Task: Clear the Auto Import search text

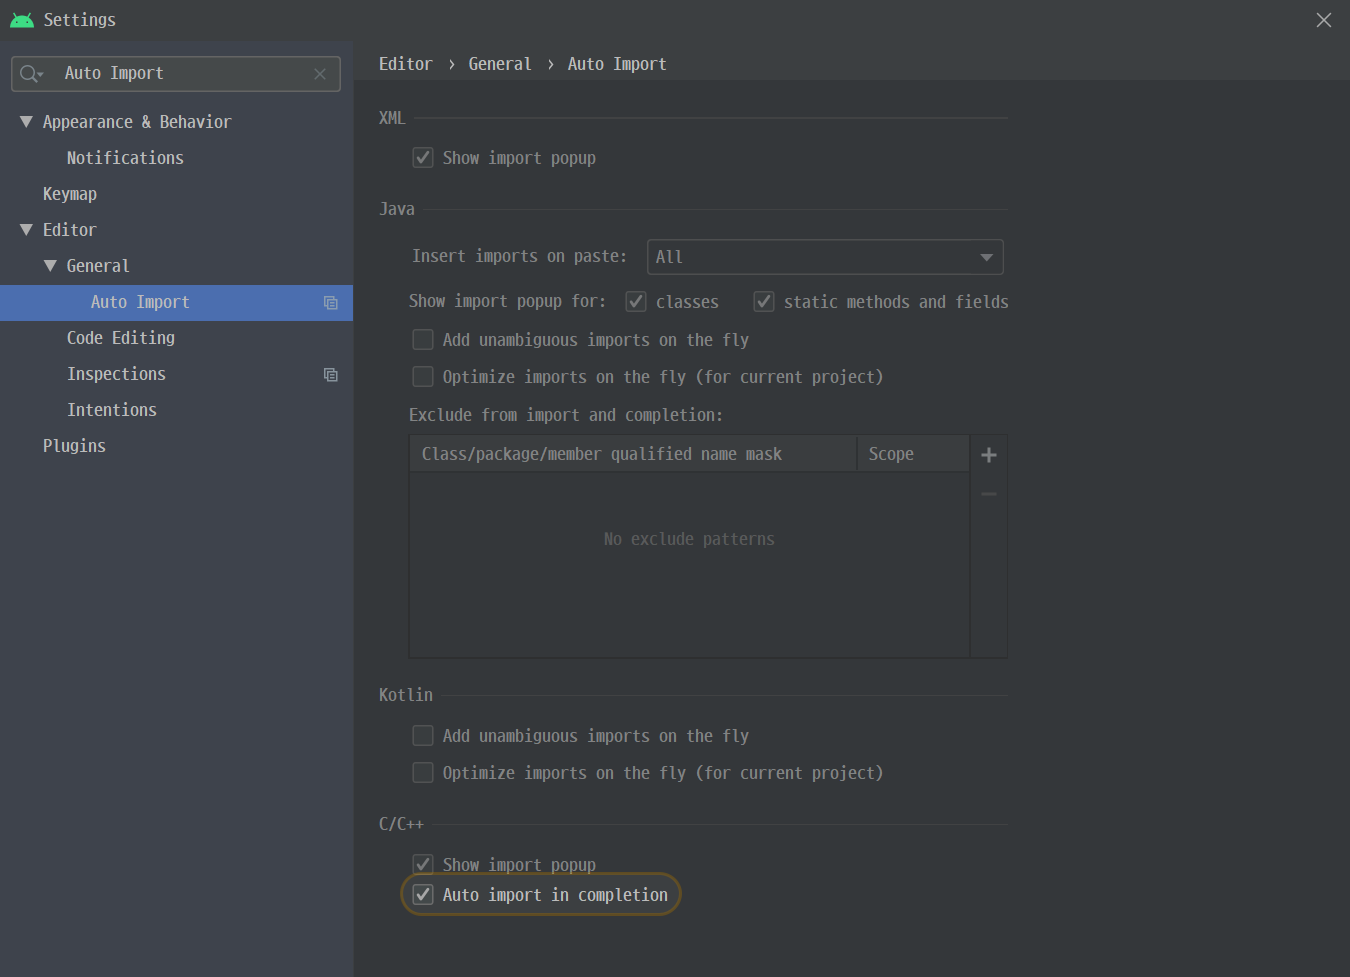Action: [320, 74]
